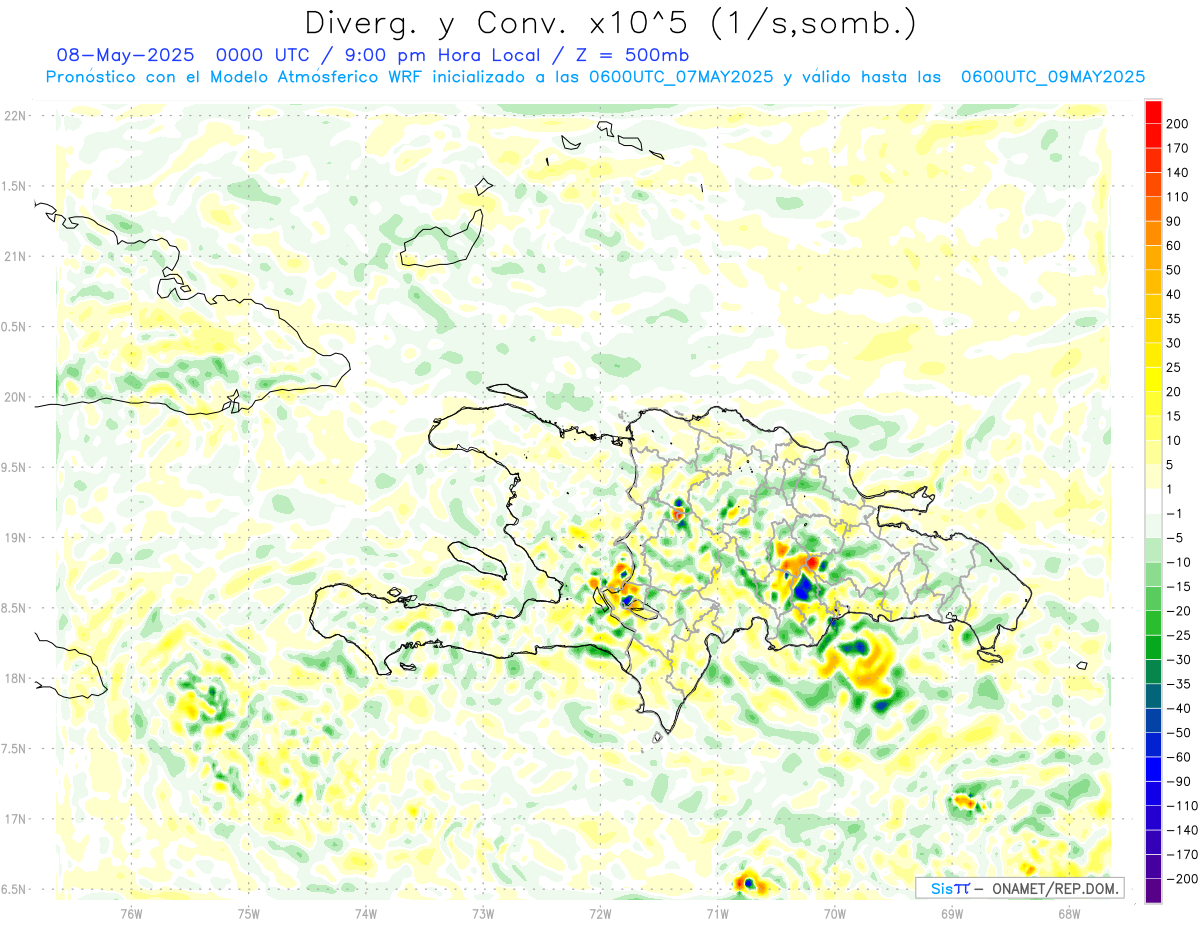The width and height of the screenshot is (1200, 927).
Task: Click the '20N' latitude label
Action: tap(14, 397)
